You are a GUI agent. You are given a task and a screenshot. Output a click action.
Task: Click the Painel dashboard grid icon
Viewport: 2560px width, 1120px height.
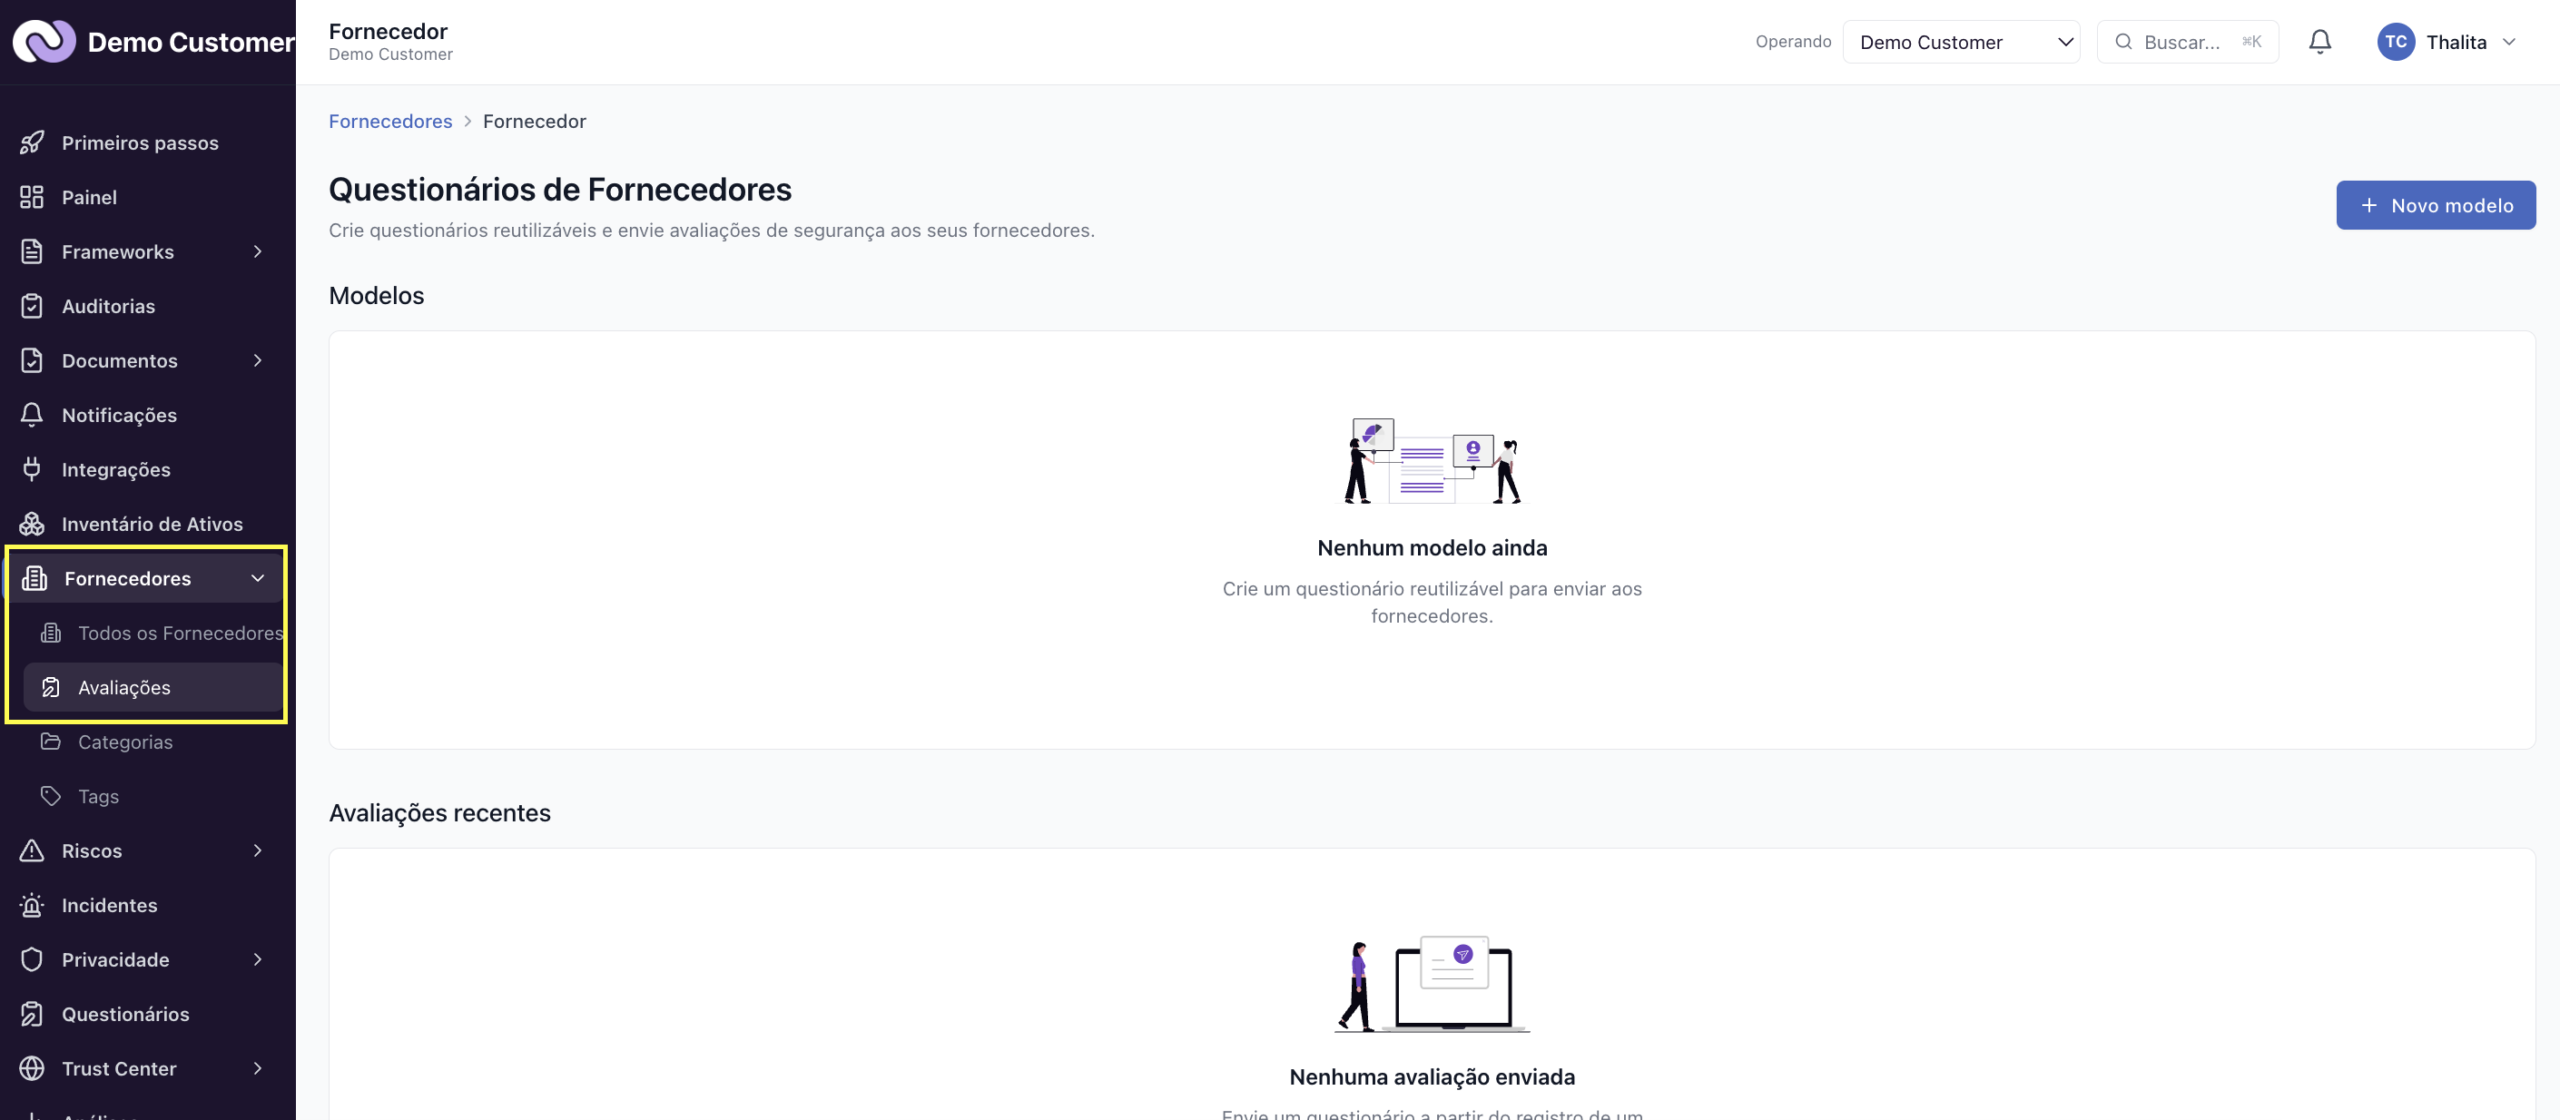coord(32,197)
